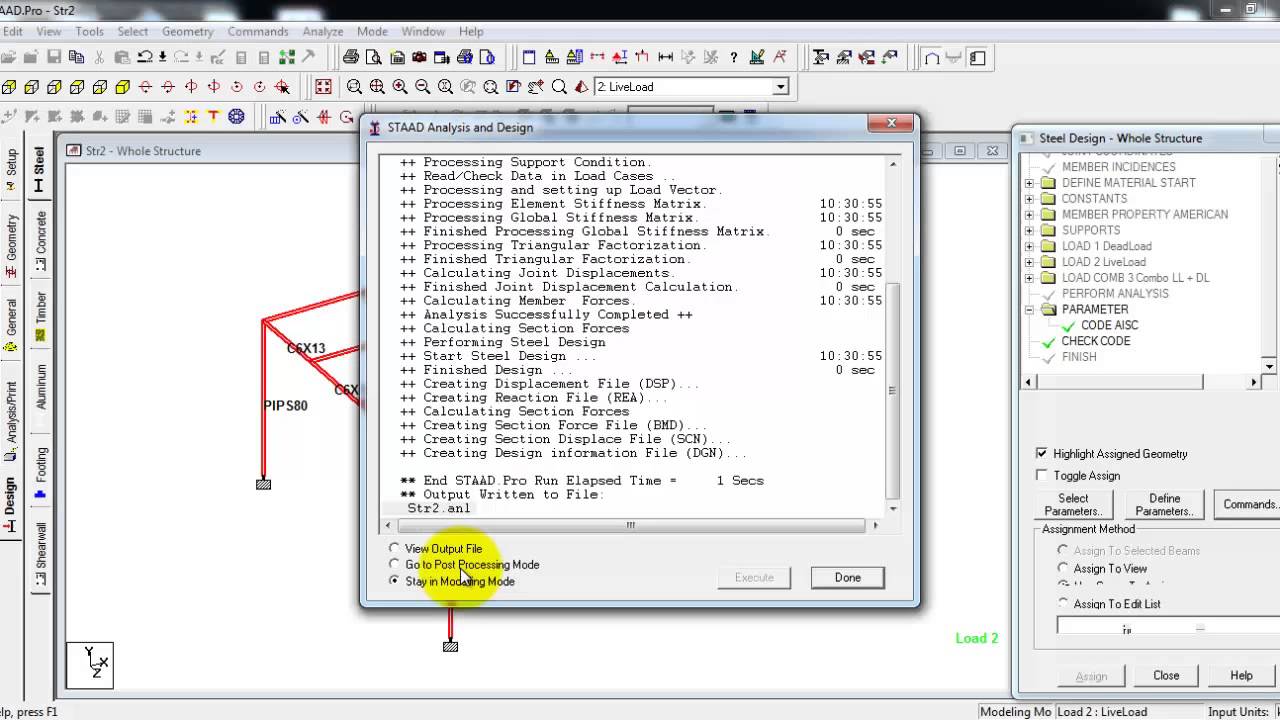
Task: Click the isometric view cube icon
Action: click(x=122, y=87)
